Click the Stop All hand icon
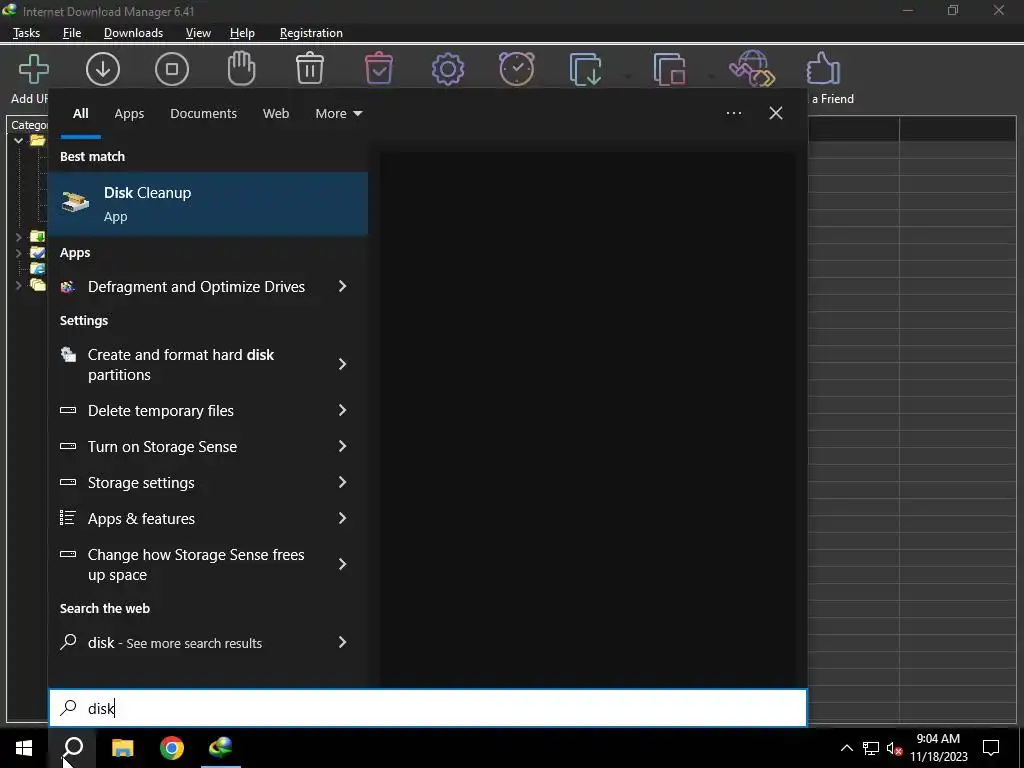Viewport: 1024px width, 768px height. 241,69
